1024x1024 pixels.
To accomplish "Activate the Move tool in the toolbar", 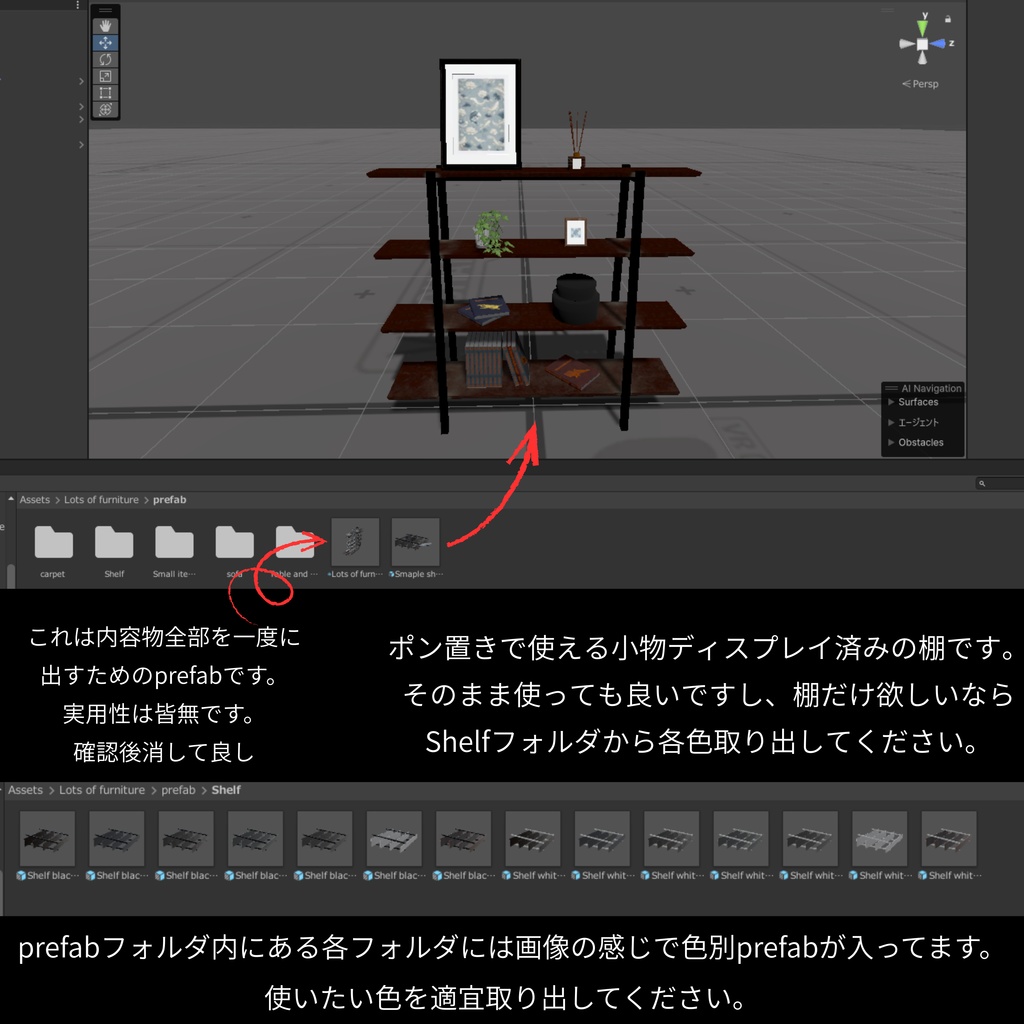I will 105,43.
